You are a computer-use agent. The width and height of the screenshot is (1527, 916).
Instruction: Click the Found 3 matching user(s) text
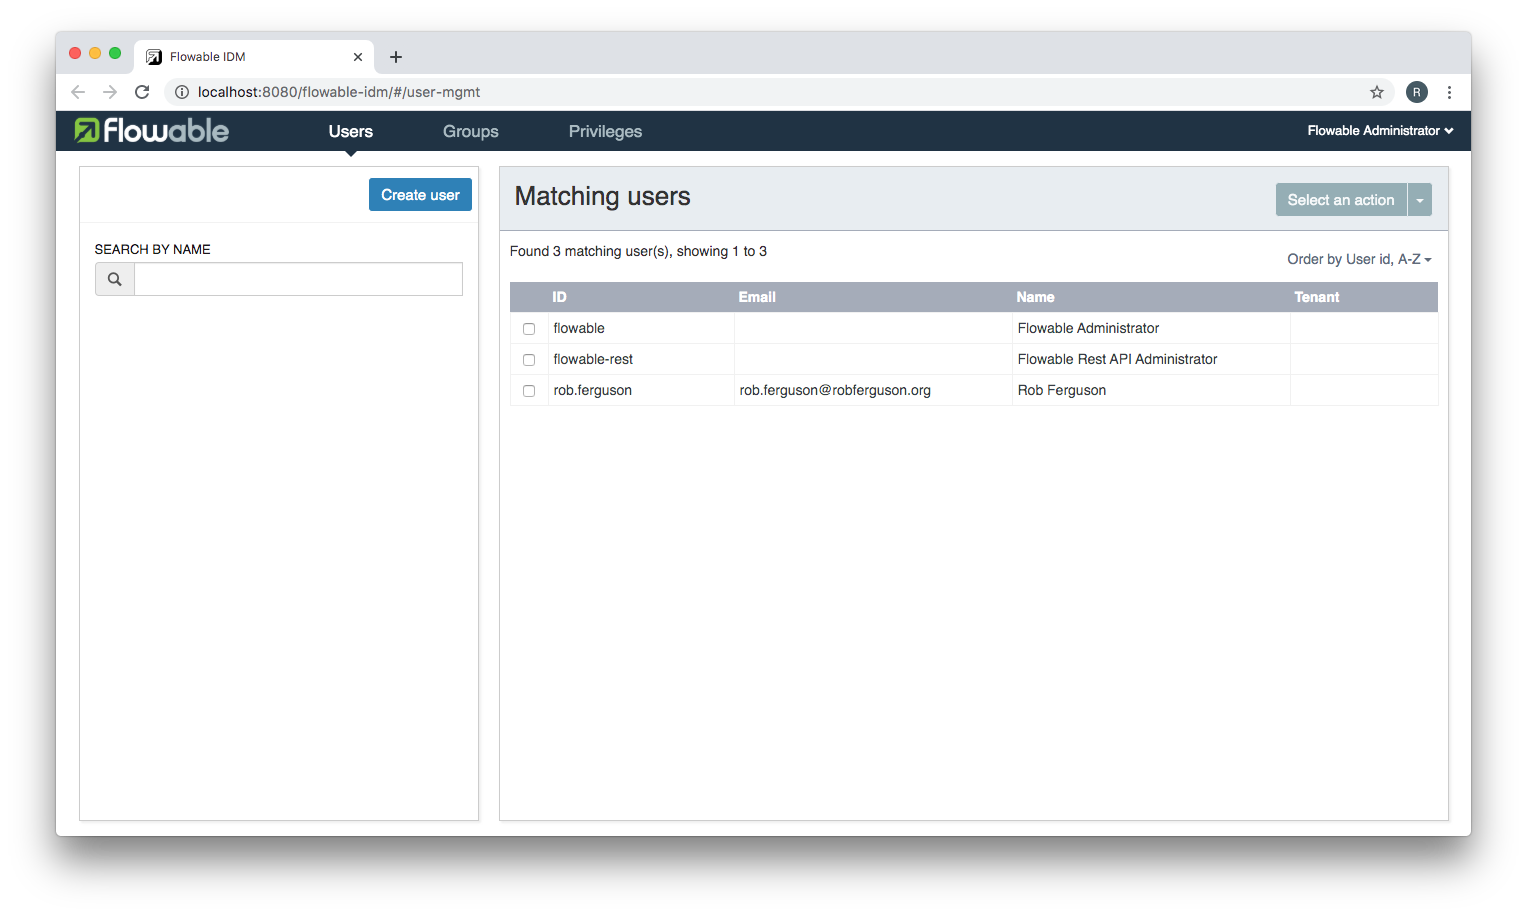(638, 251)
